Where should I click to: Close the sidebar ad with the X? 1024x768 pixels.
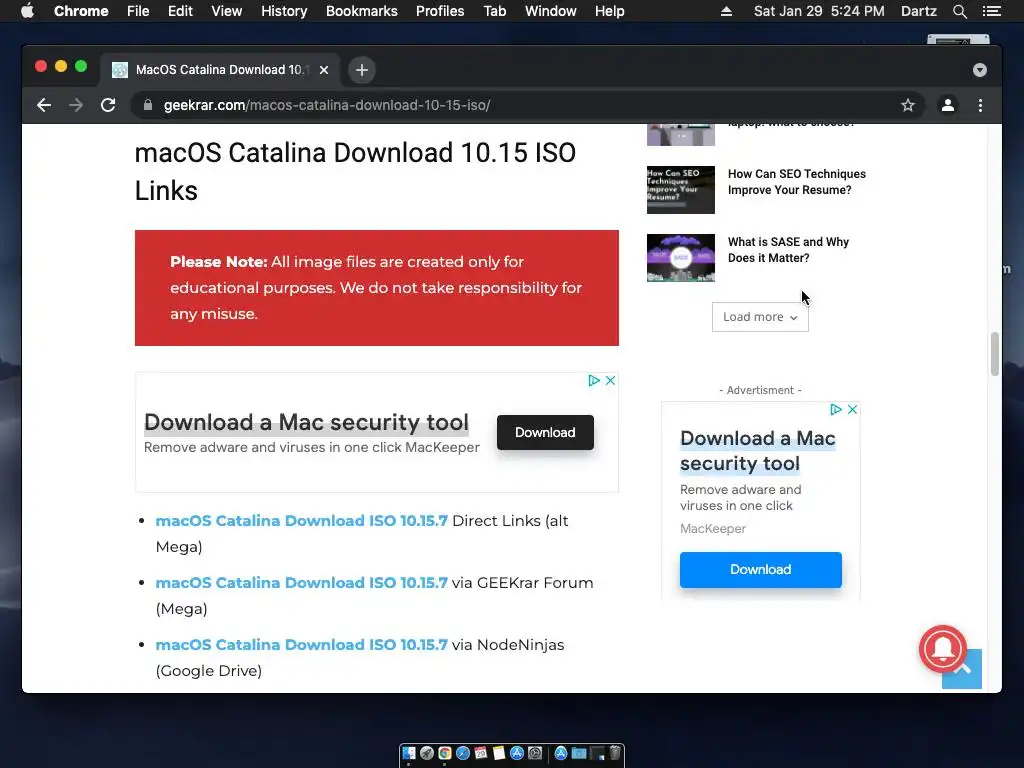852,409
